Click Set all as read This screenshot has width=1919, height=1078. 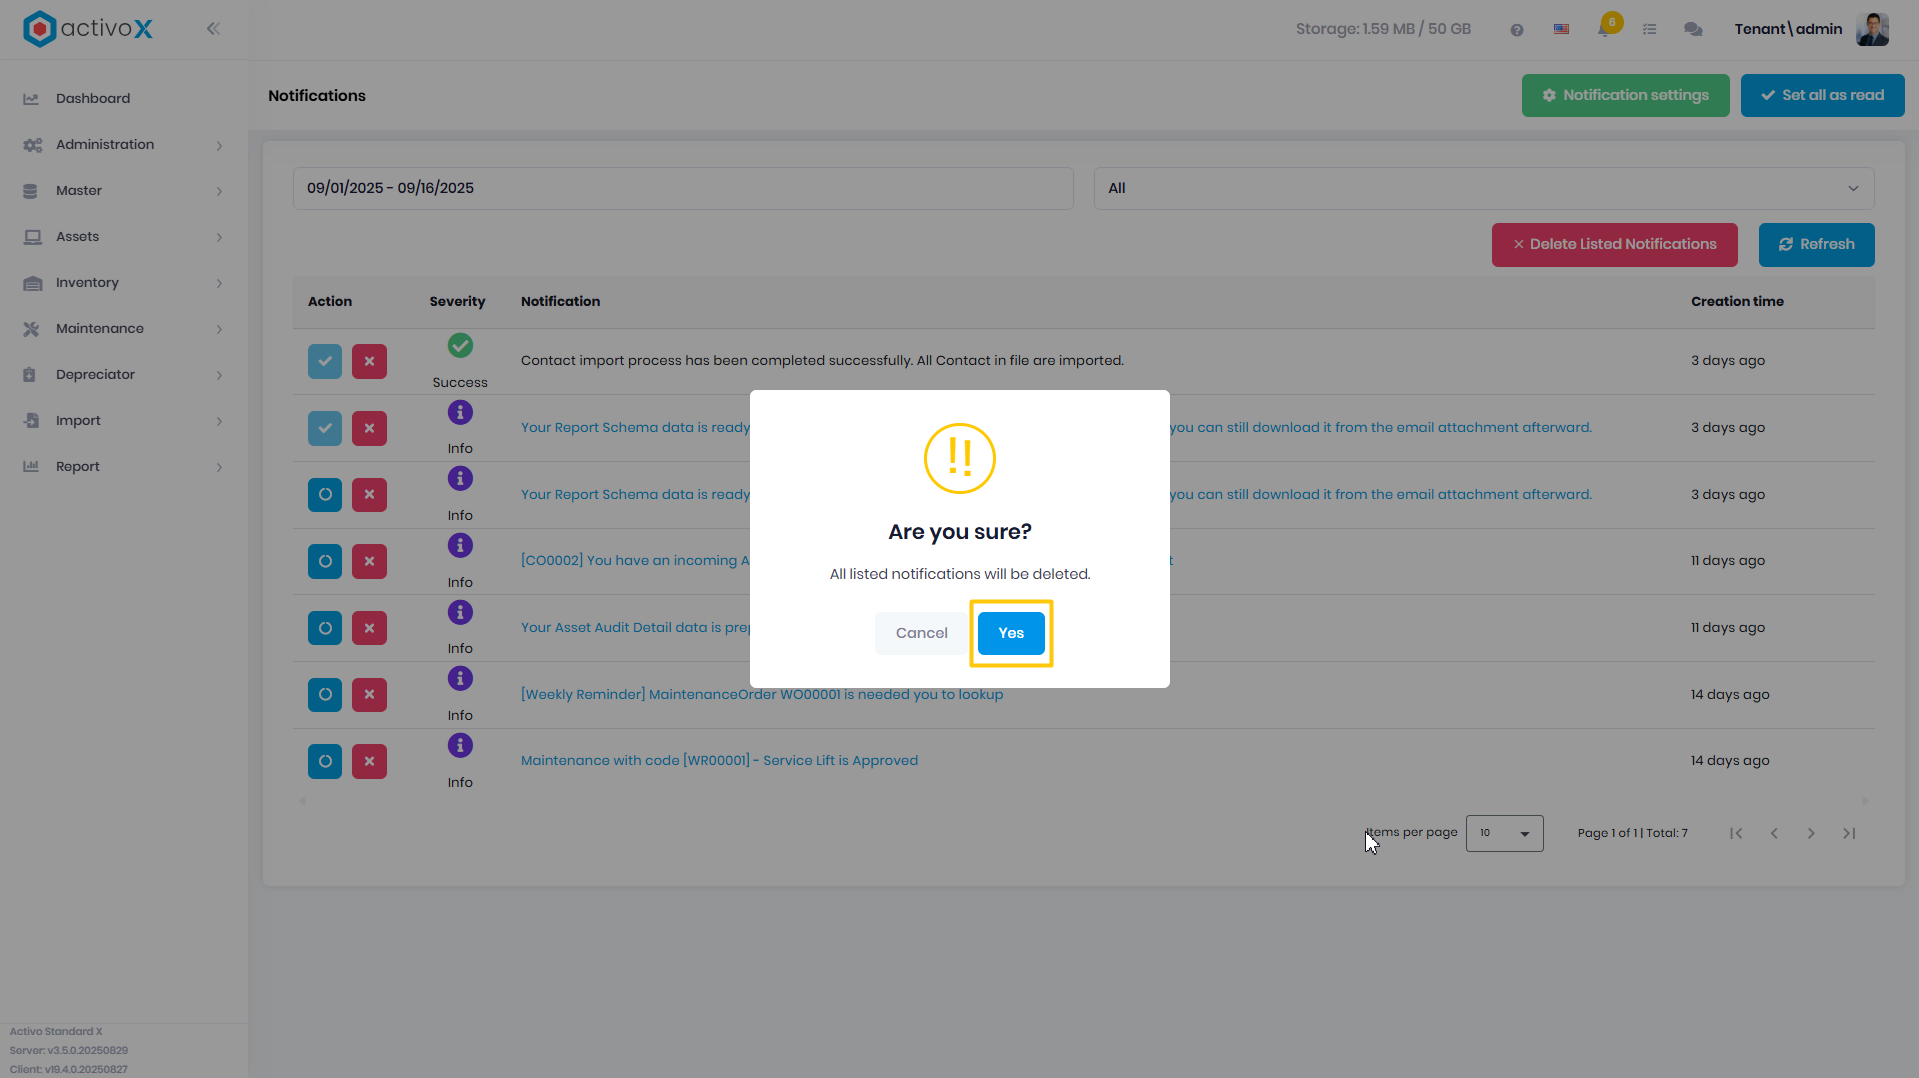coord(1822,95)
